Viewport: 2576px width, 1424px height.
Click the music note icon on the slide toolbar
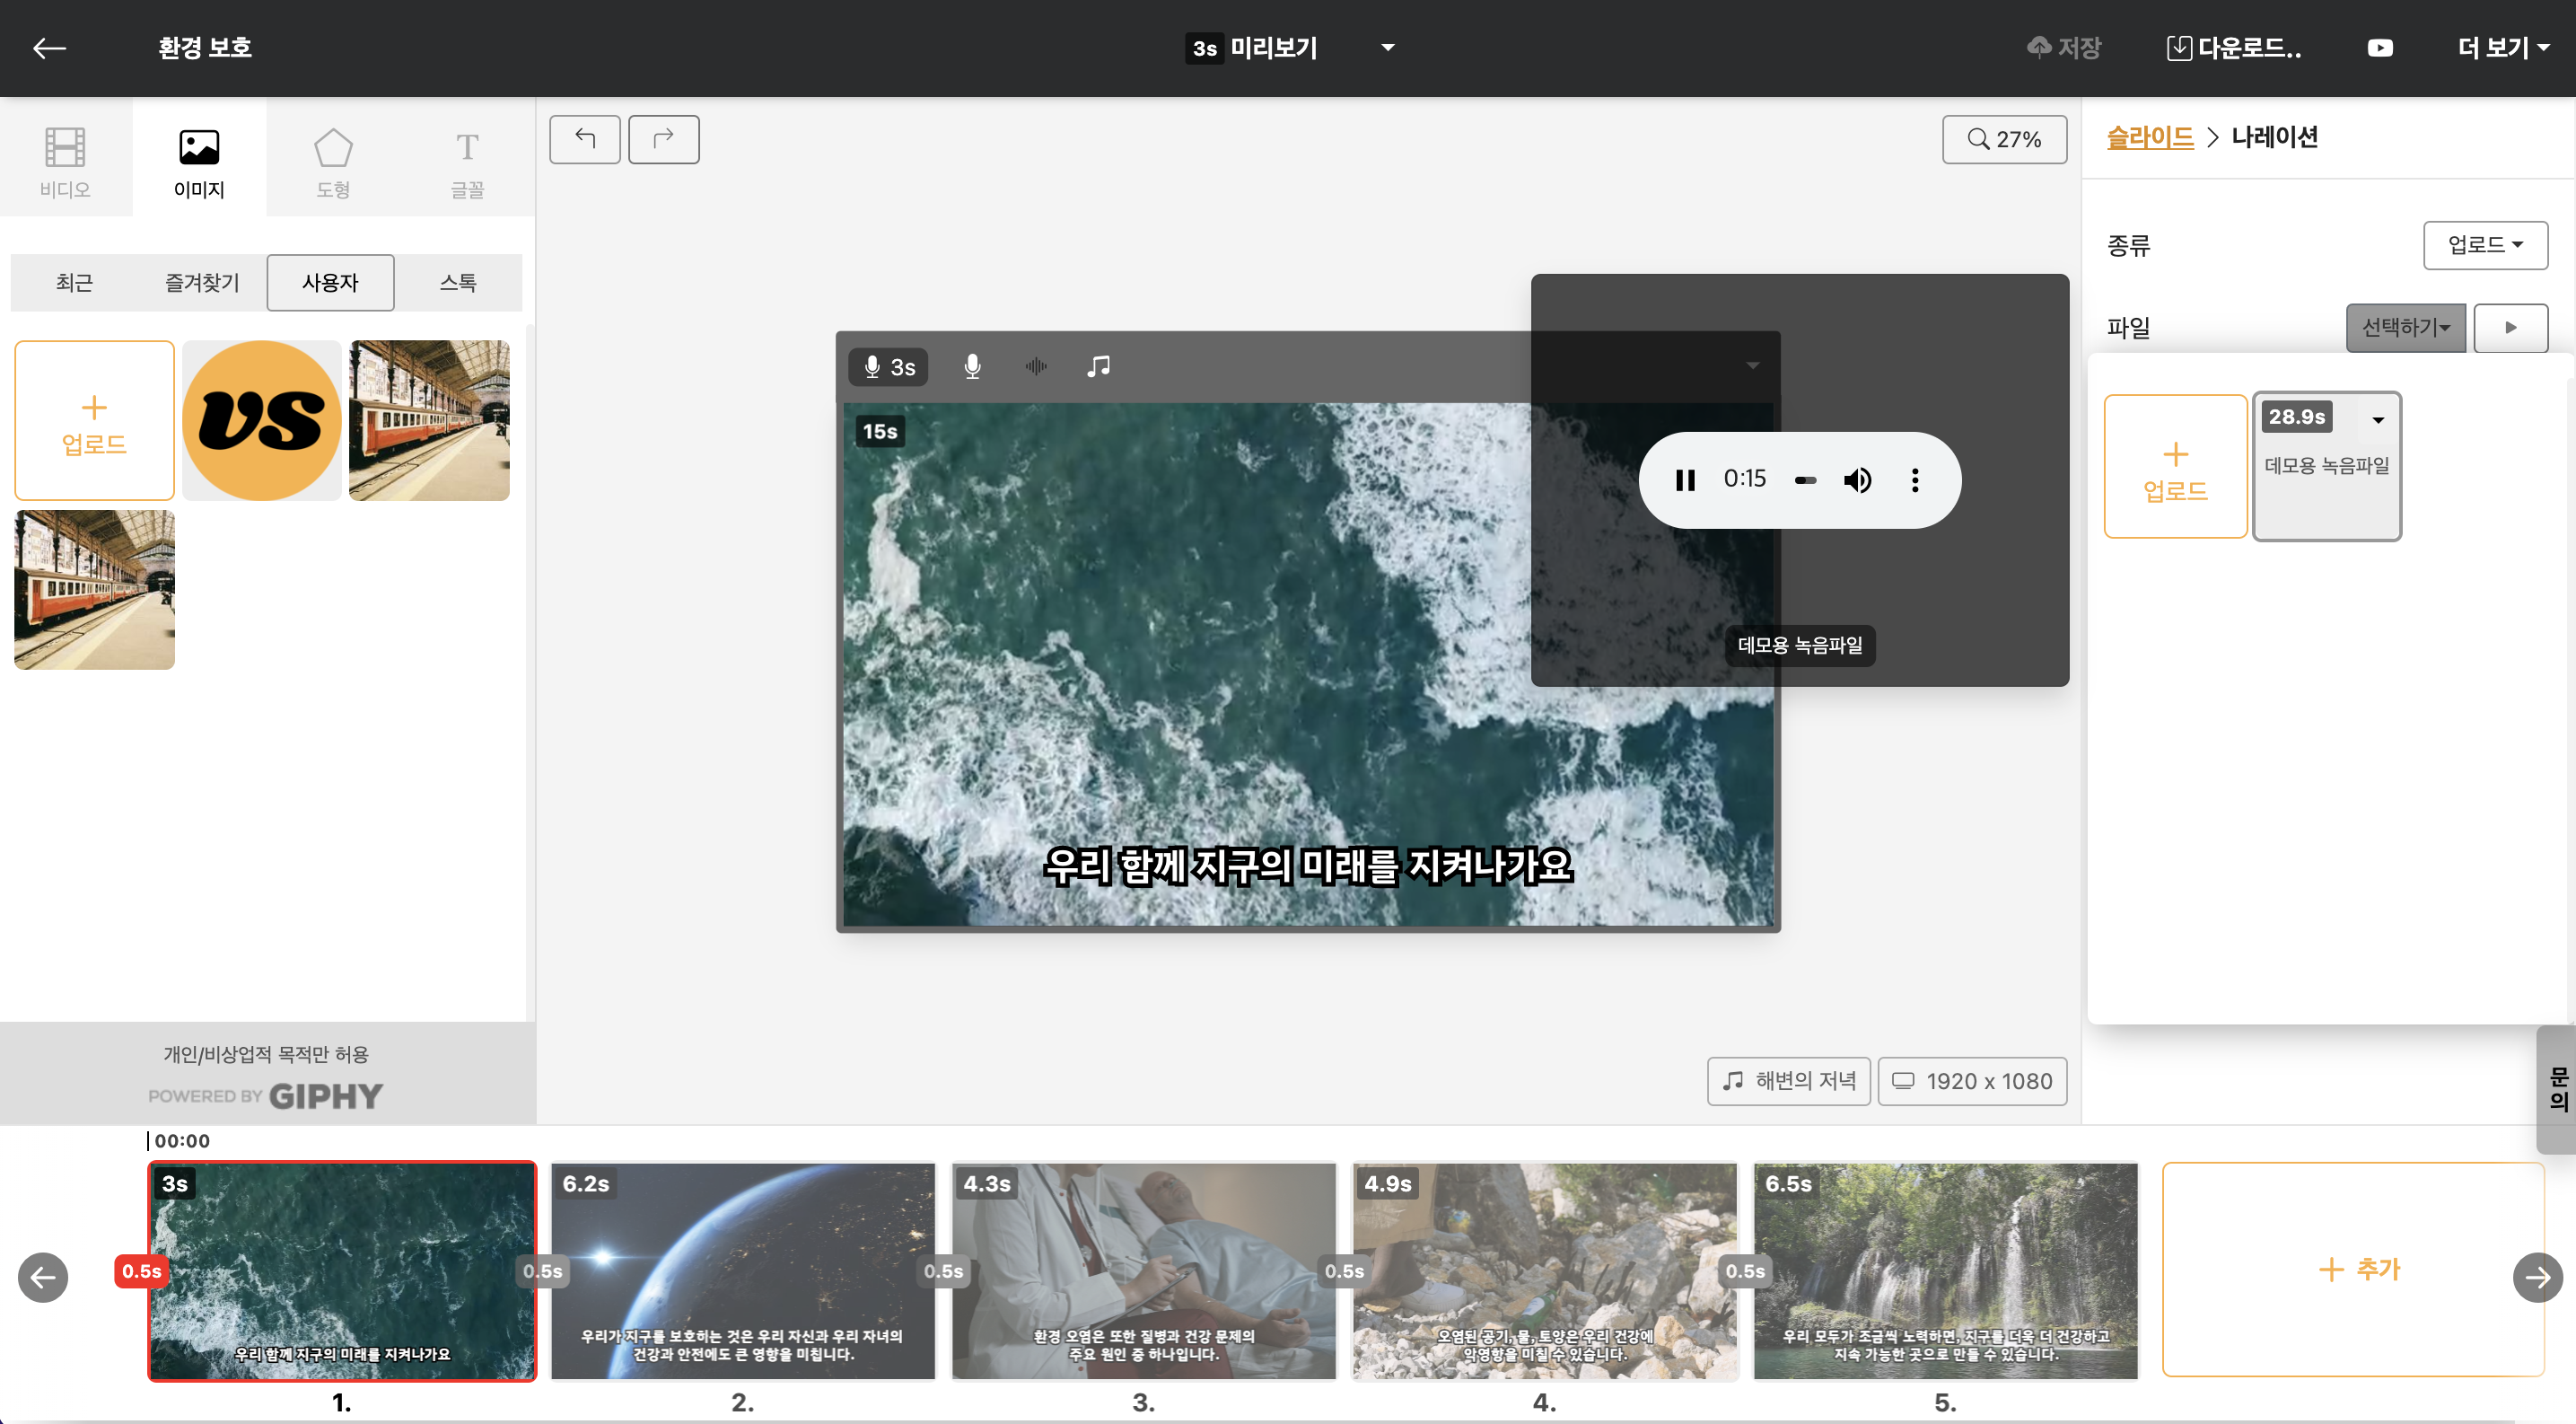1098,367
